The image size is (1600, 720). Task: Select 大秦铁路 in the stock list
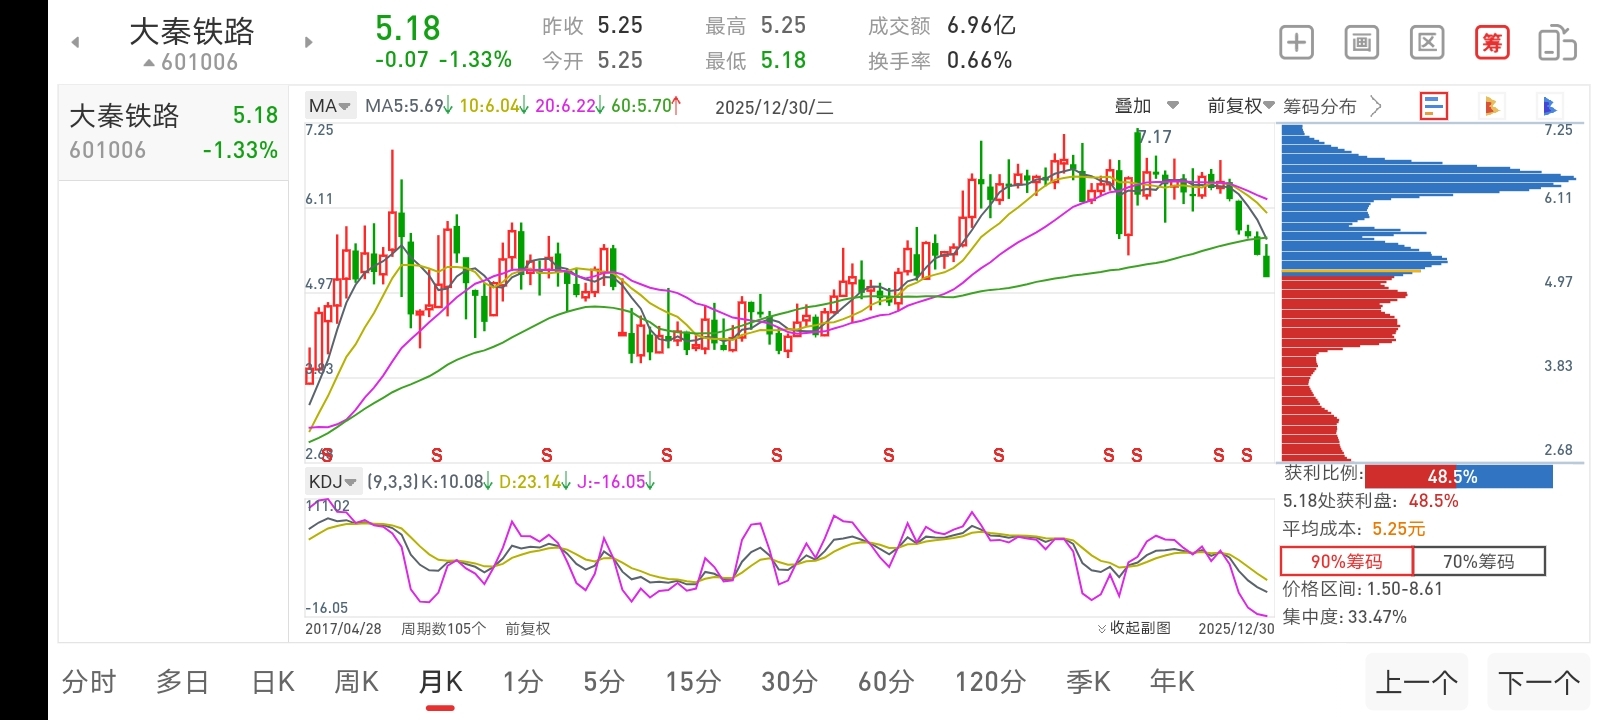point(173,132)
